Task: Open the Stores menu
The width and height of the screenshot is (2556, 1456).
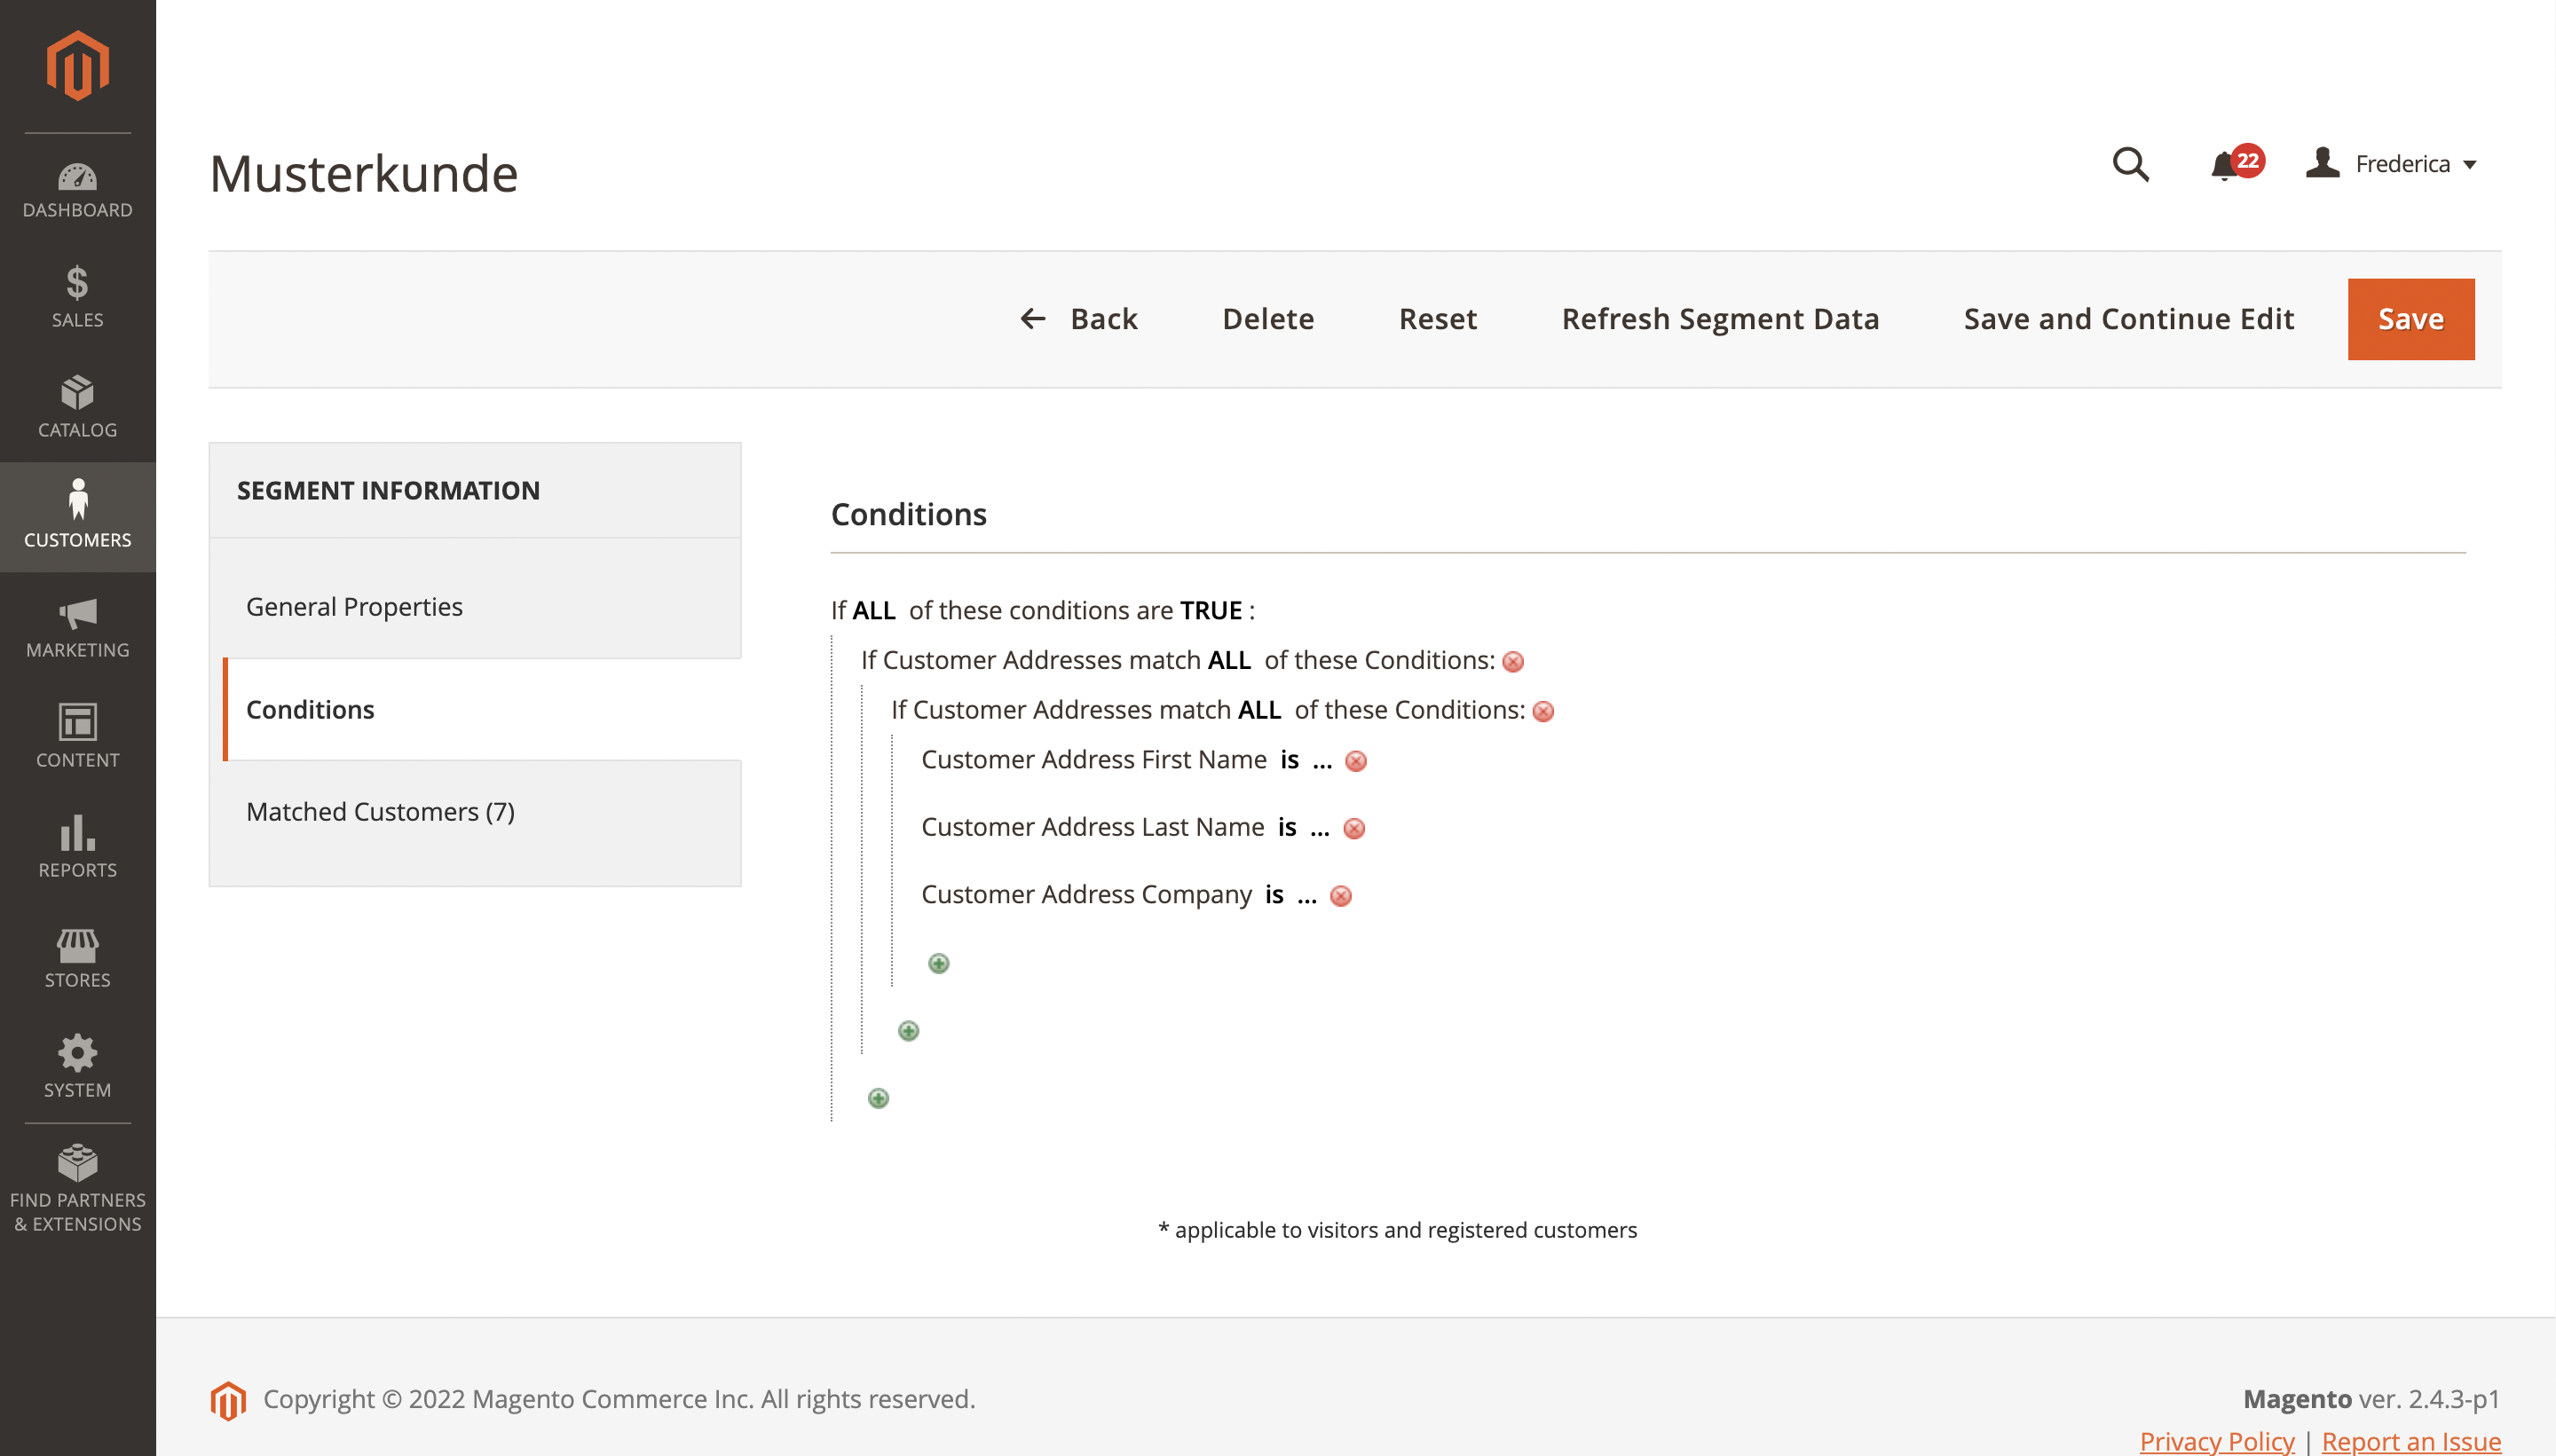Action: [78, 957]
